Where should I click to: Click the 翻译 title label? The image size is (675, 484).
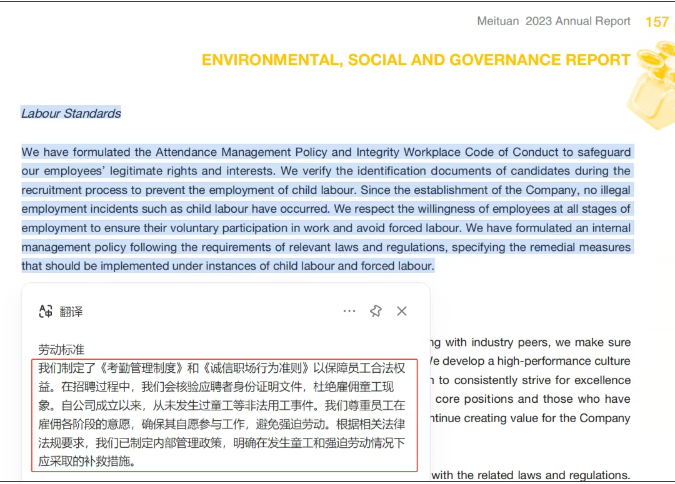[x=71, y=311]
